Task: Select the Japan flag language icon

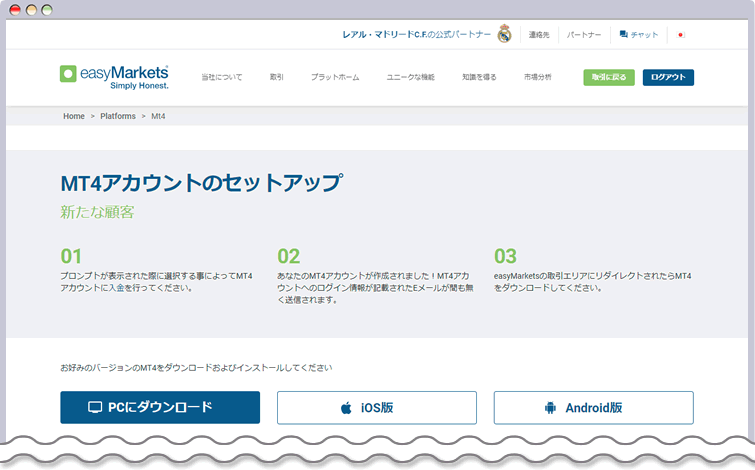Action: (x=680, y=35)
